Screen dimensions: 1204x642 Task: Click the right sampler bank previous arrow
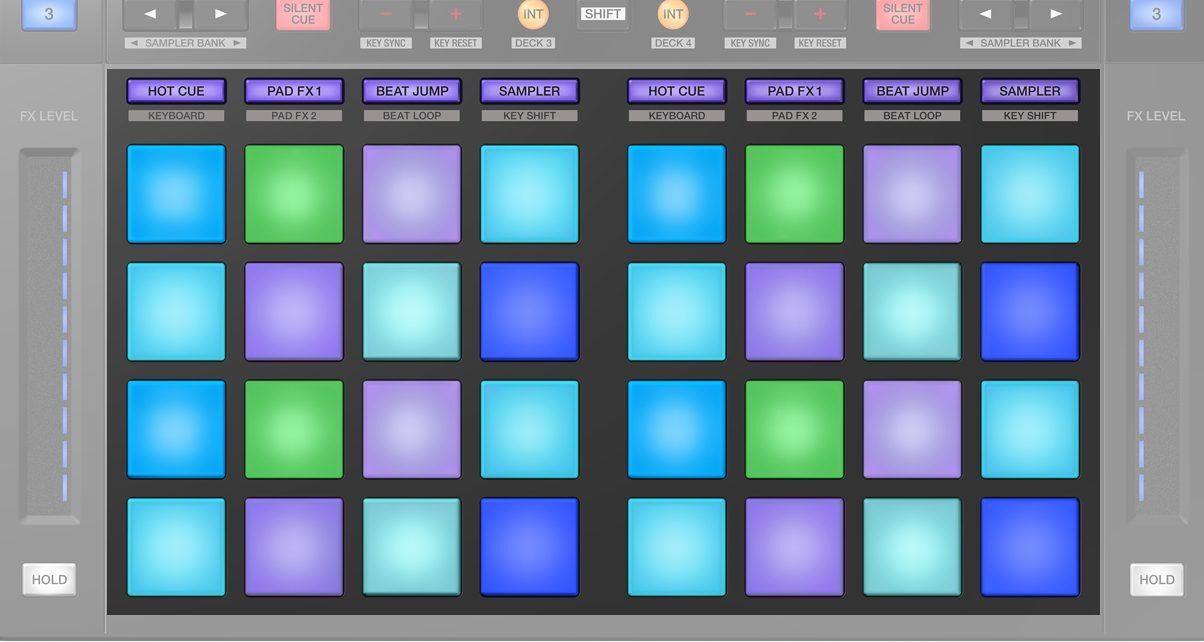pos(986,15)
